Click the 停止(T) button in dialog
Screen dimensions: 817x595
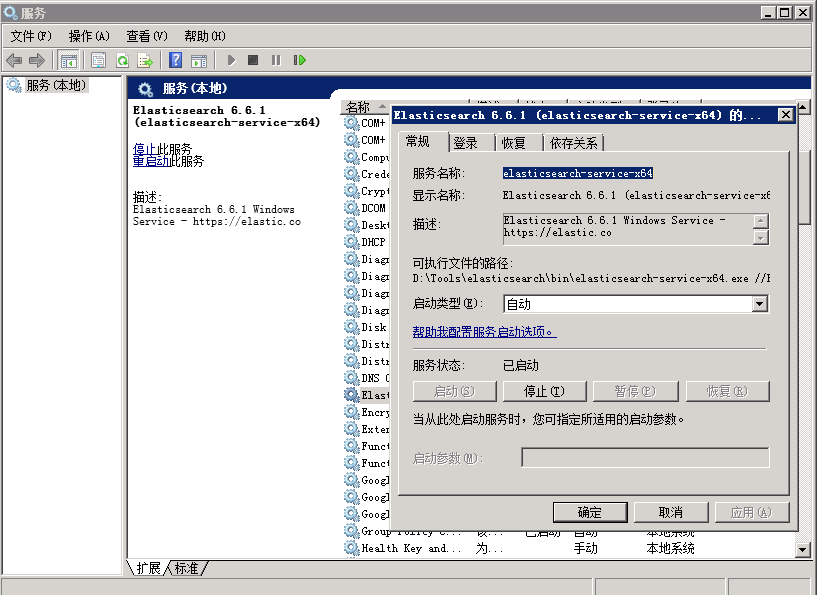tap(544, 391)
